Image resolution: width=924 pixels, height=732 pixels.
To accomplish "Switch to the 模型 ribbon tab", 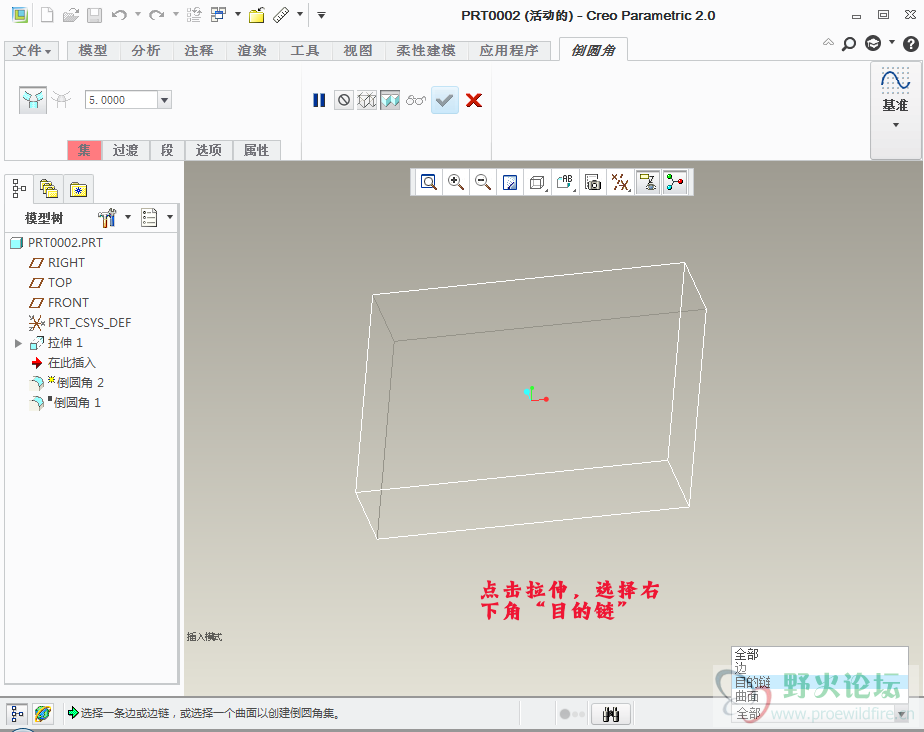I will pos(94,51).
